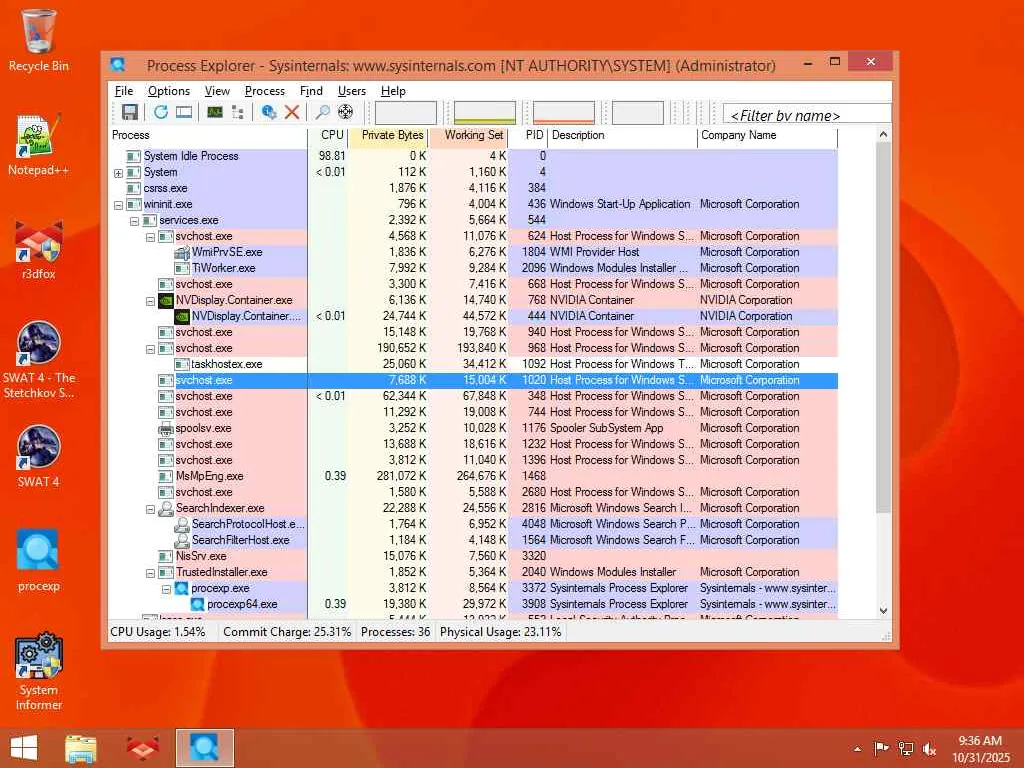Viewport: 1024px width, 768px height.
Task: Toggle the Show Process Tree icon
Action: click(238, 112)
